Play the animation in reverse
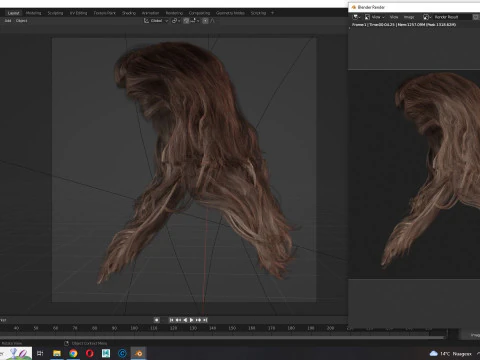Screen dimensions: 480x360 [x=185, y=320]
